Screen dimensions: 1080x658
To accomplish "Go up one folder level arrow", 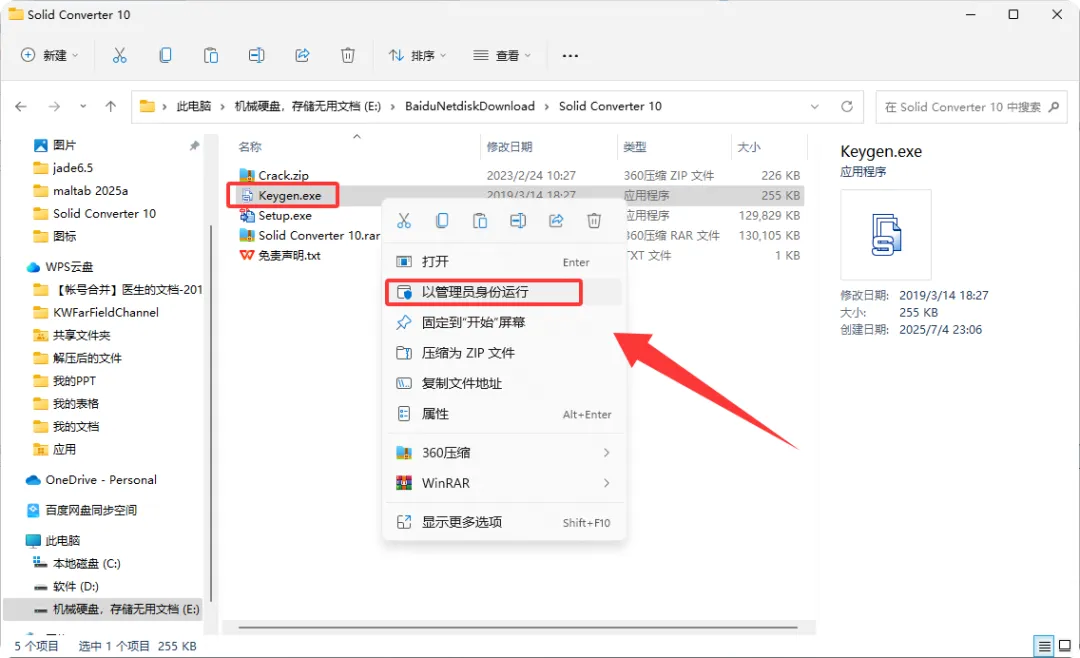I will [x=110, y=107].
